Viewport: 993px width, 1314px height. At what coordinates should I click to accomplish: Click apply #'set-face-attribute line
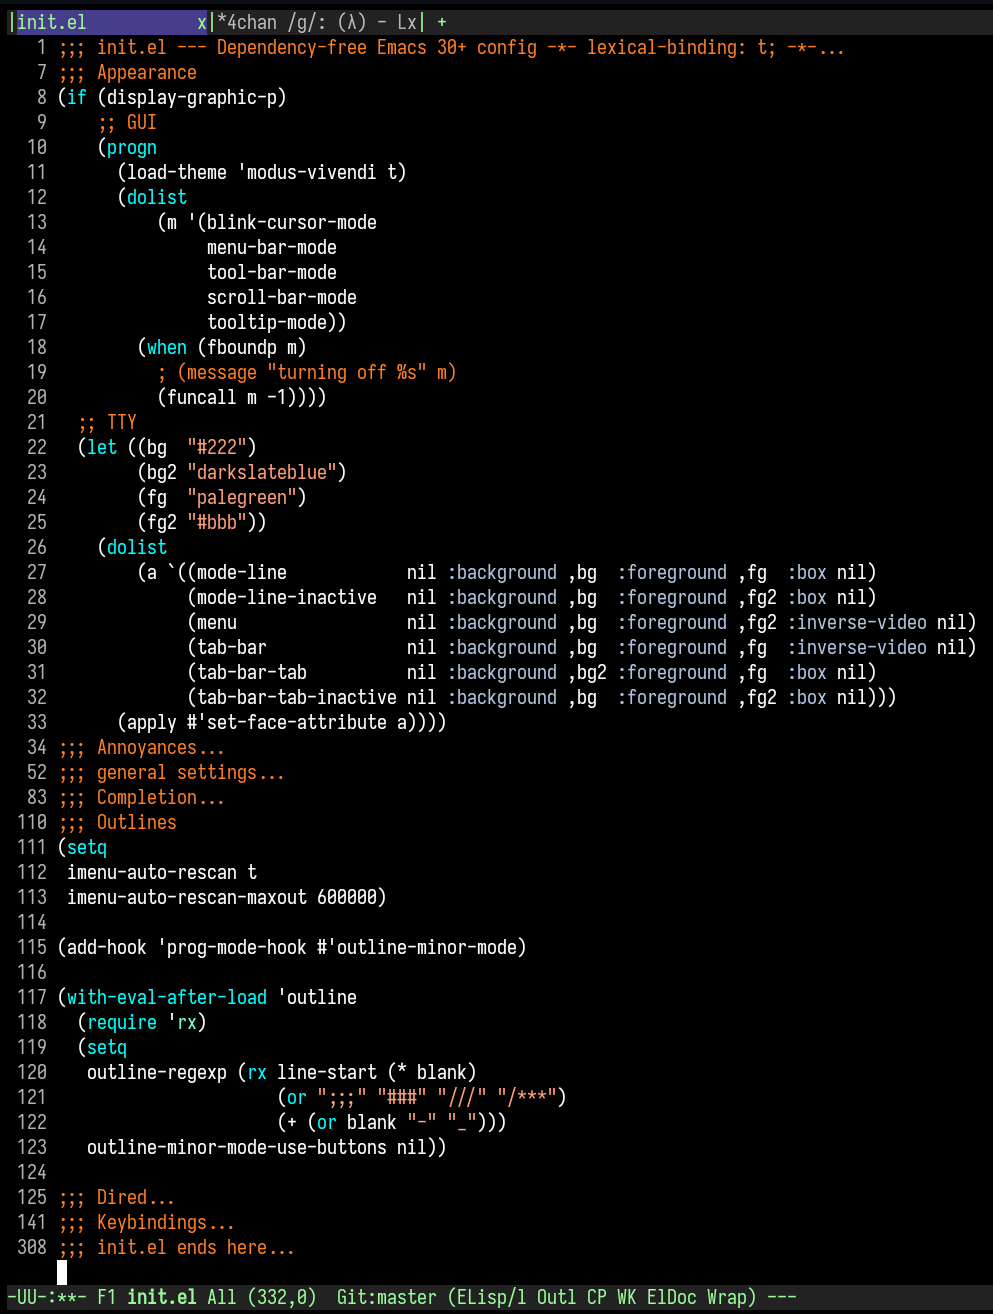(x=281, y=722)
